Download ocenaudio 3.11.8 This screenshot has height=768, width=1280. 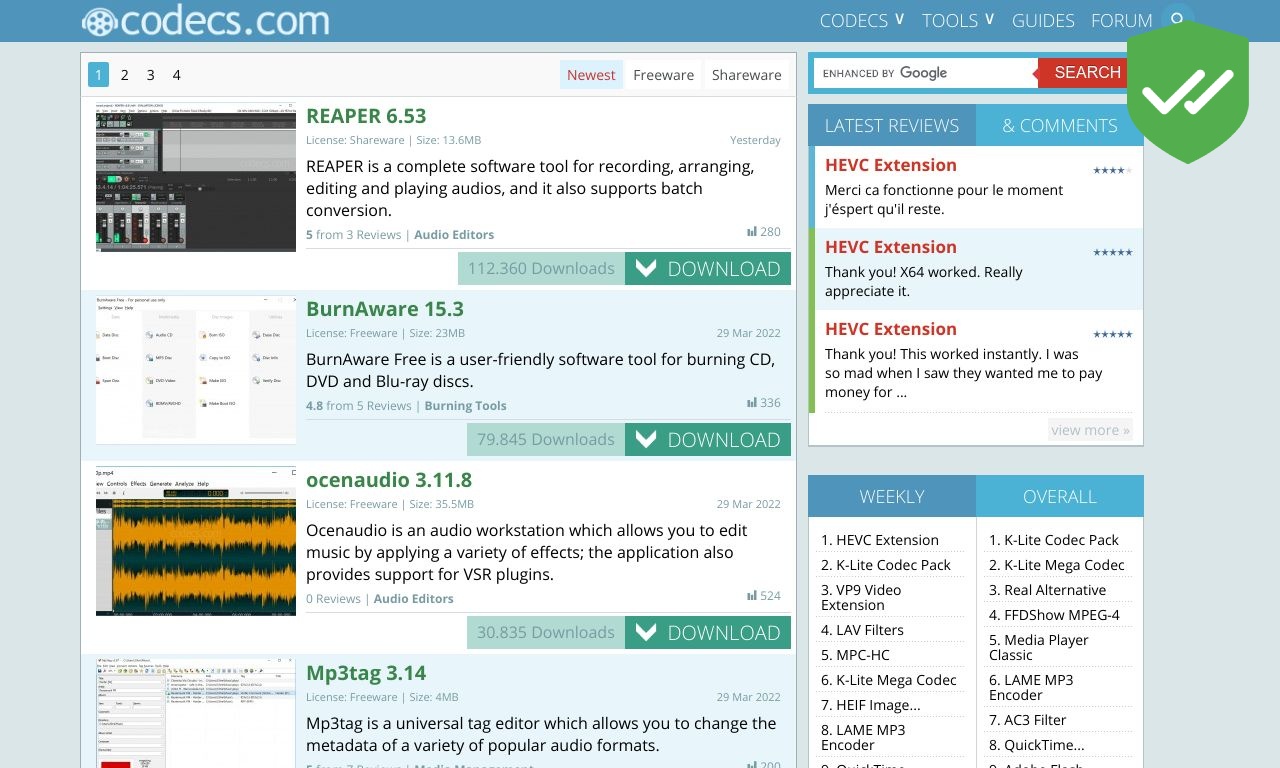click(708, 633)
